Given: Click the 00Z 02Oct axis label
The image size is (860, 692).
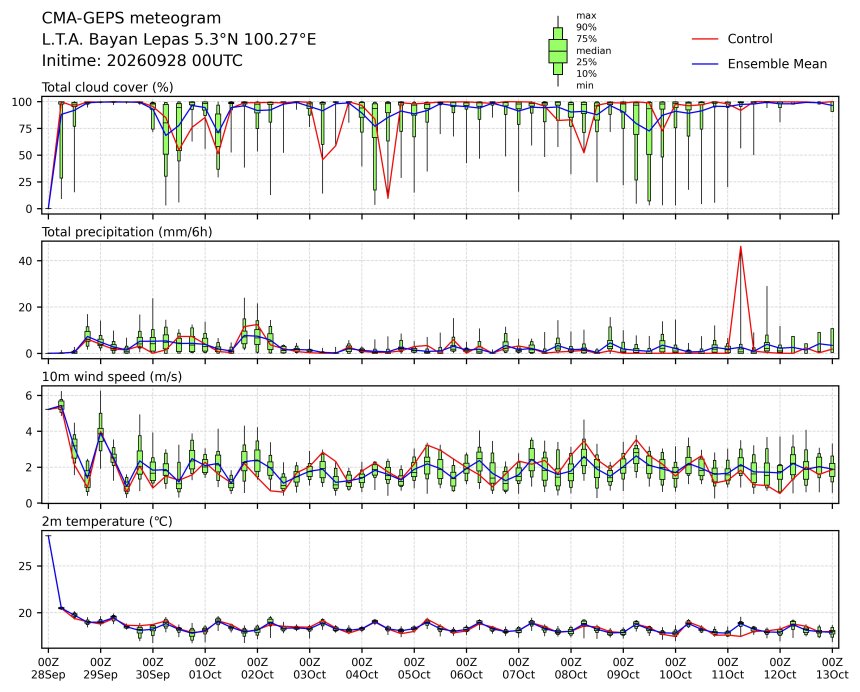Looking at the screenshot, I should point(257,668).
